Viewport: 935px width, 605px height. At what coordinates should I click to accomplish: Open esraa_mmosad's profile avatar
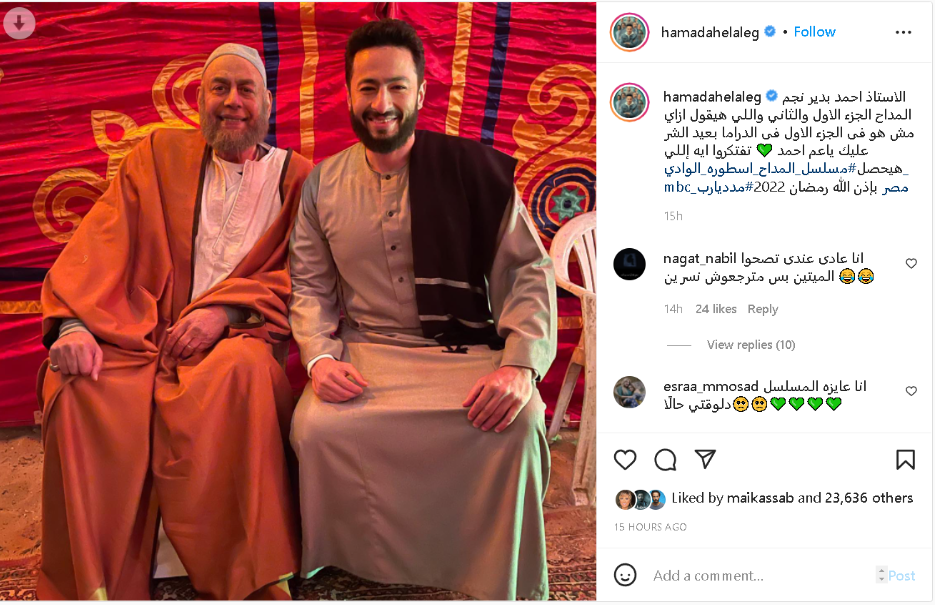[629, 392]
